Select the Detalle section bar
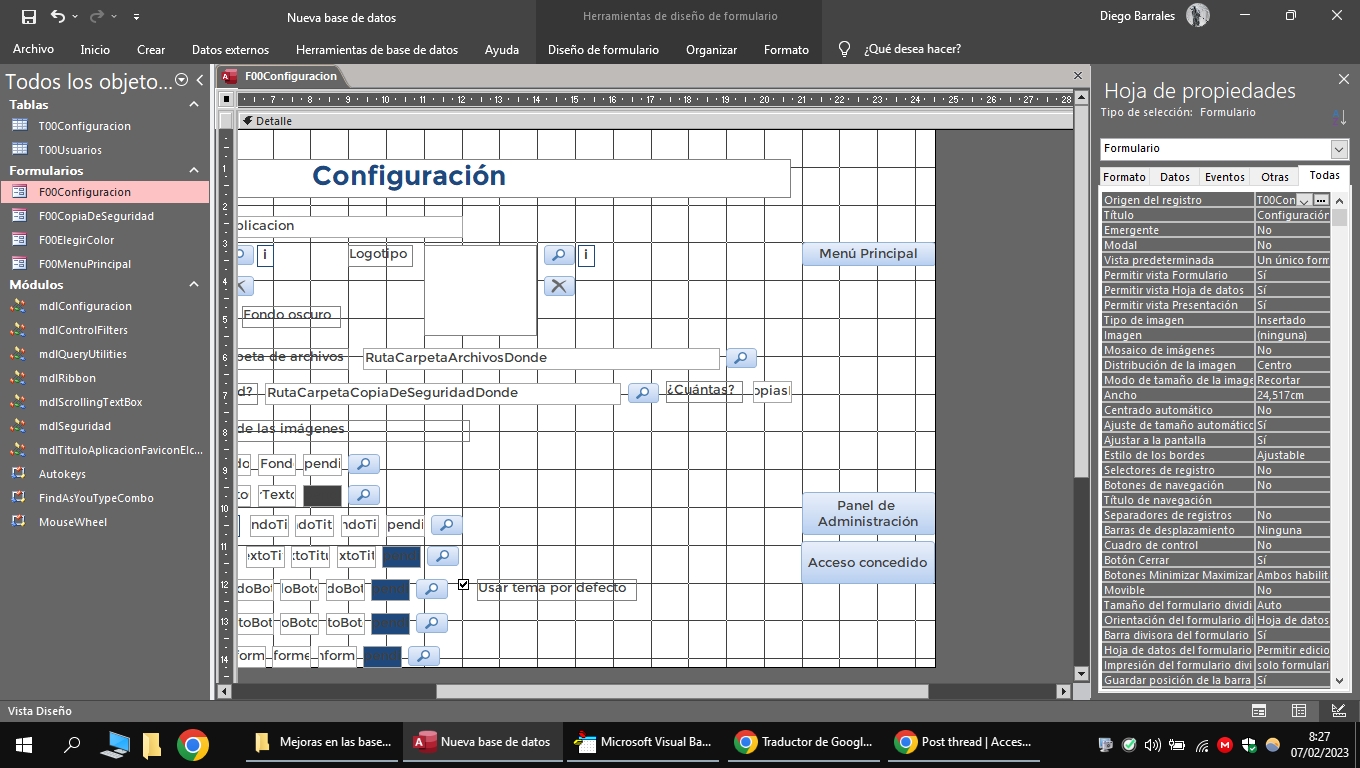 pyautogui.click(x=655, y=121)
